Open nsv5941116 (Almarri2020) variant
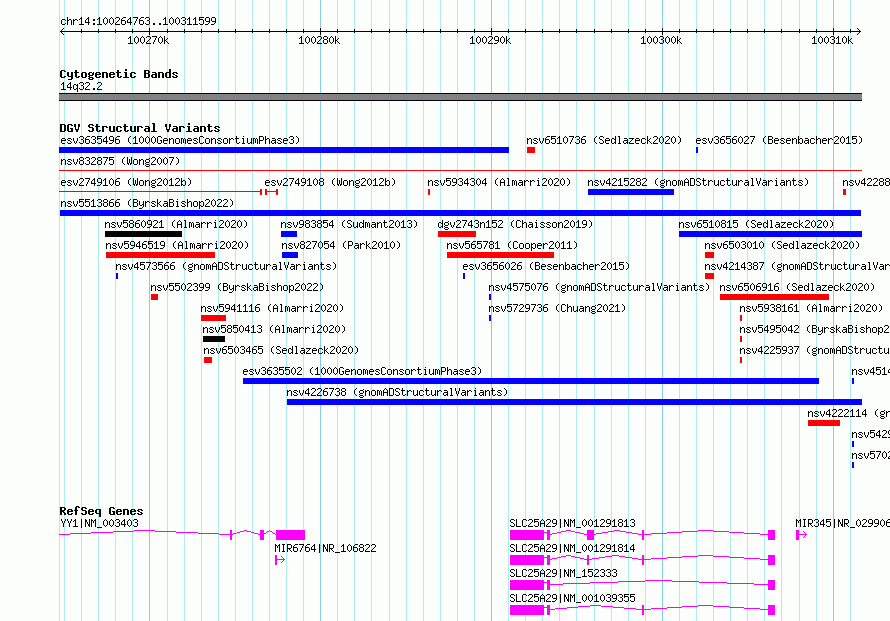 click(272, 308)
